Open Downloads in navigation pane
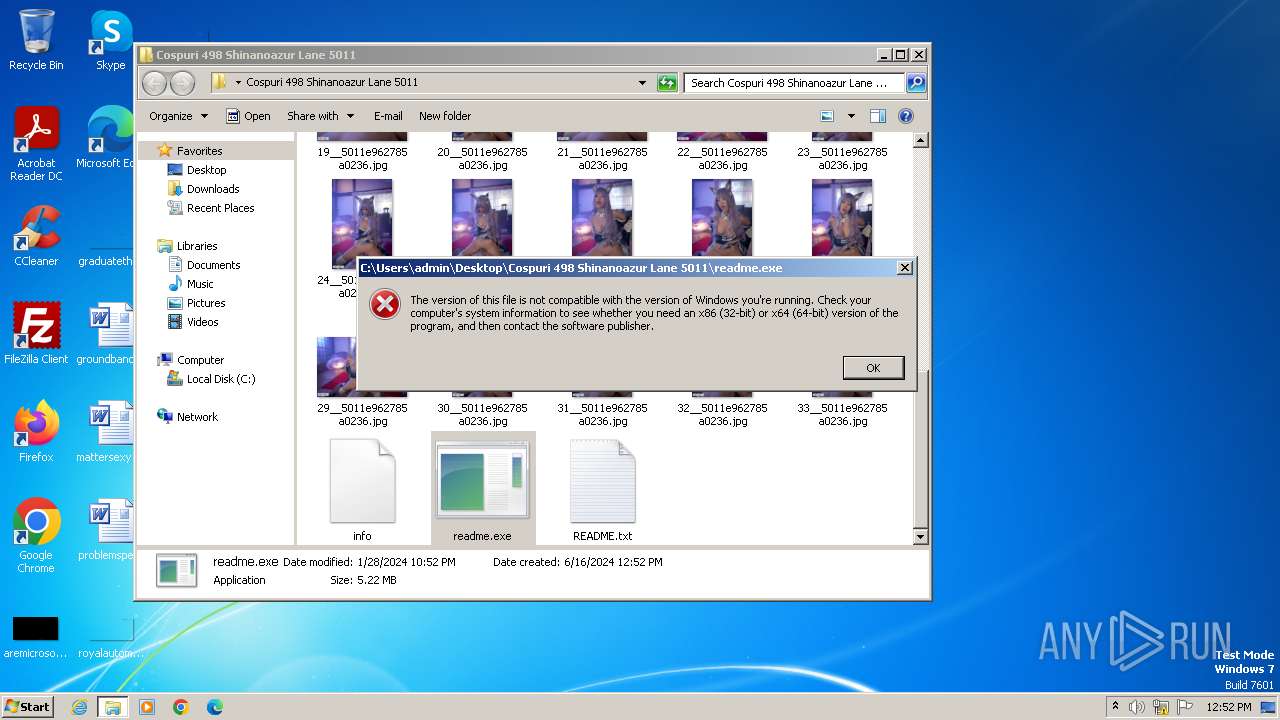The height and width of the screenshot is (720, 1280). point(213,189)
